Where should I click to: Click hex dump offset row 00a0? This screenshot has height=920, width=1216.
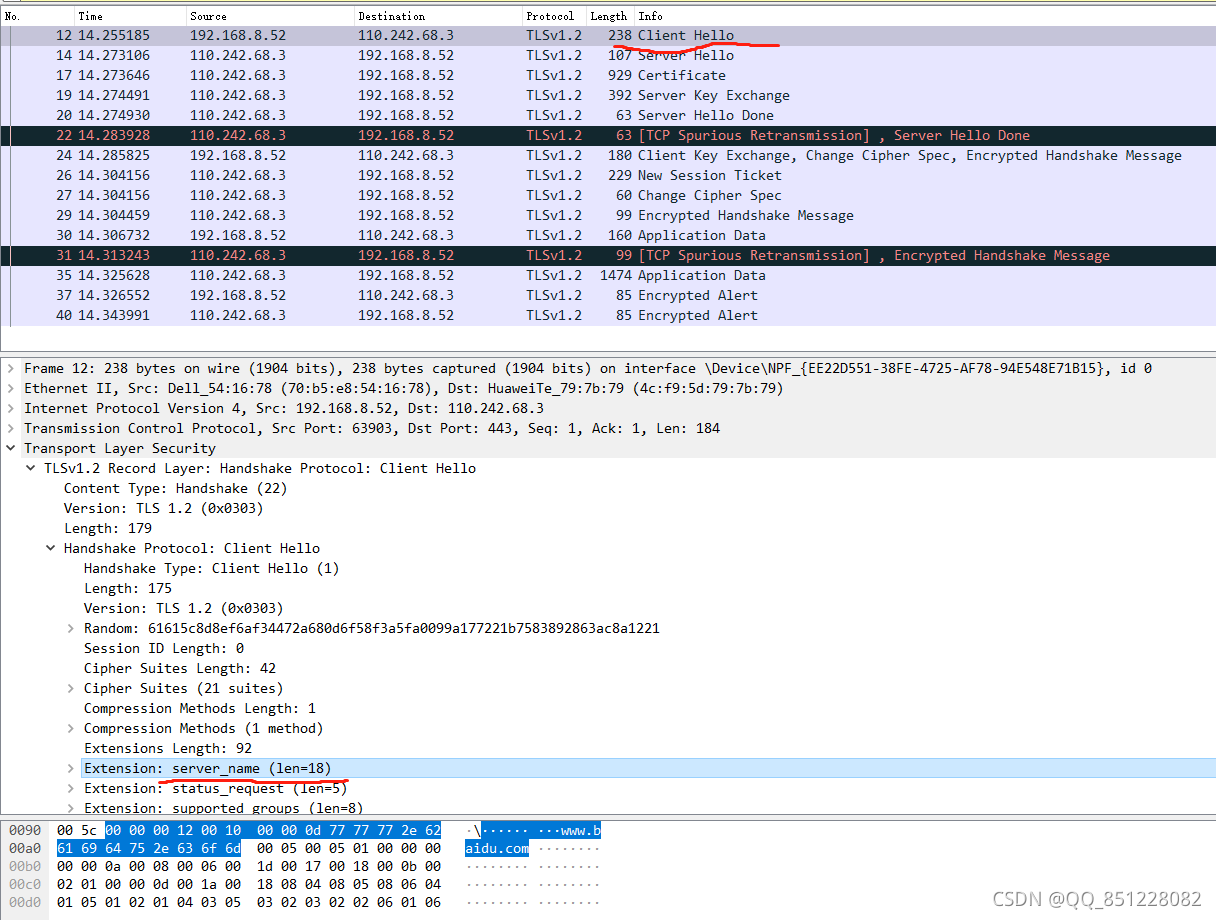(24, 848)
